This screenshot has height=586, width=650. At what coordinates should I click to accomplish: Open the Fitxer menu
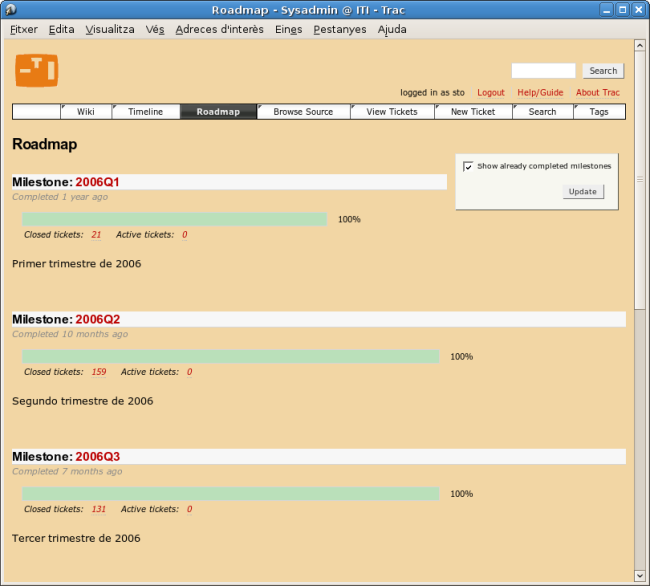(x=23, y=29)
